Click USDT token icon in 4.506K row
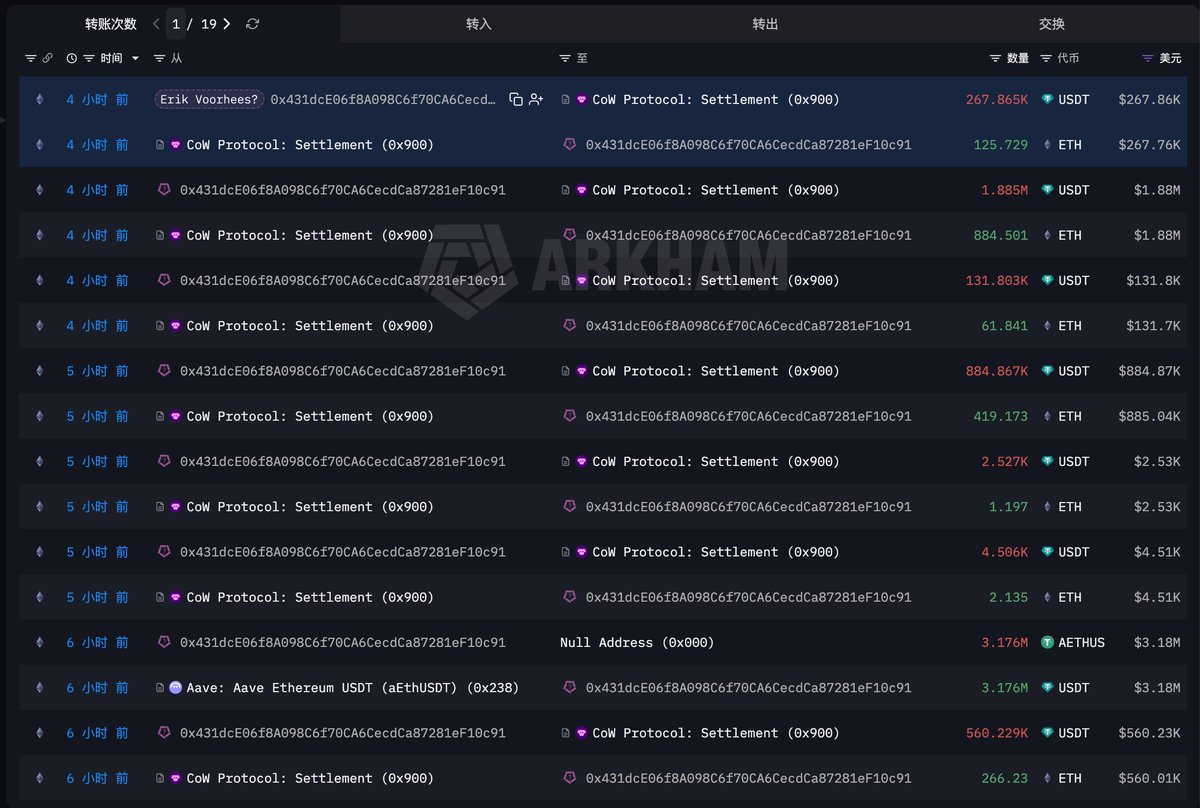1200x808 pixels. point(1047,552)
